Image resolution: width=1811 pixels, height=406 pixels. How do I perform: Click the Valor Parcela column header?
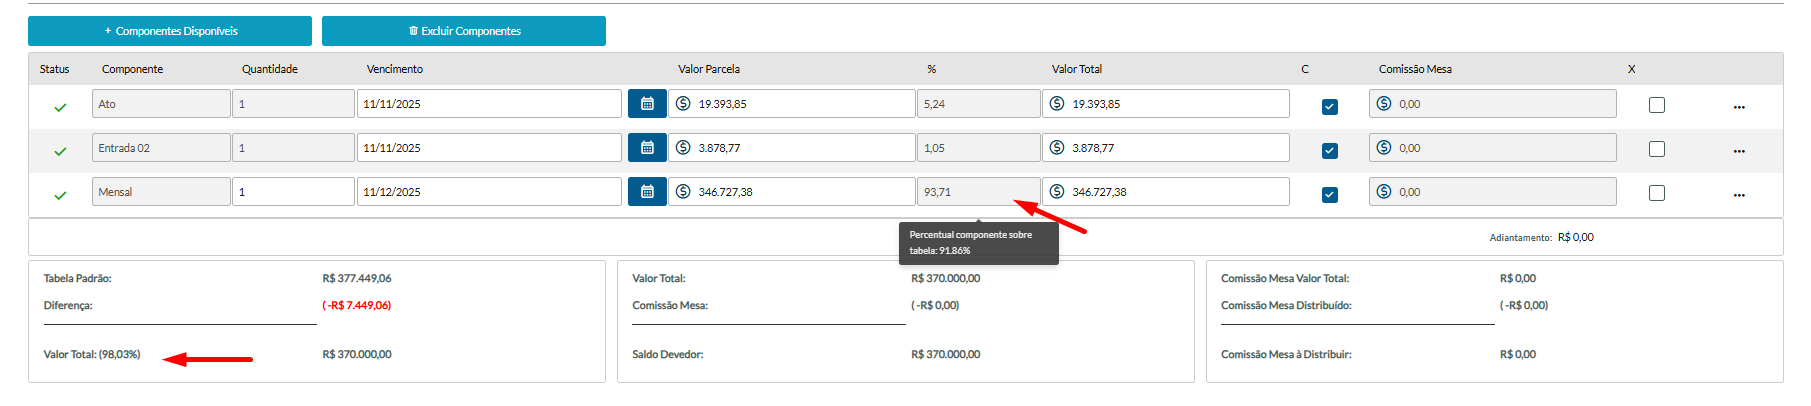pos(709,69)
